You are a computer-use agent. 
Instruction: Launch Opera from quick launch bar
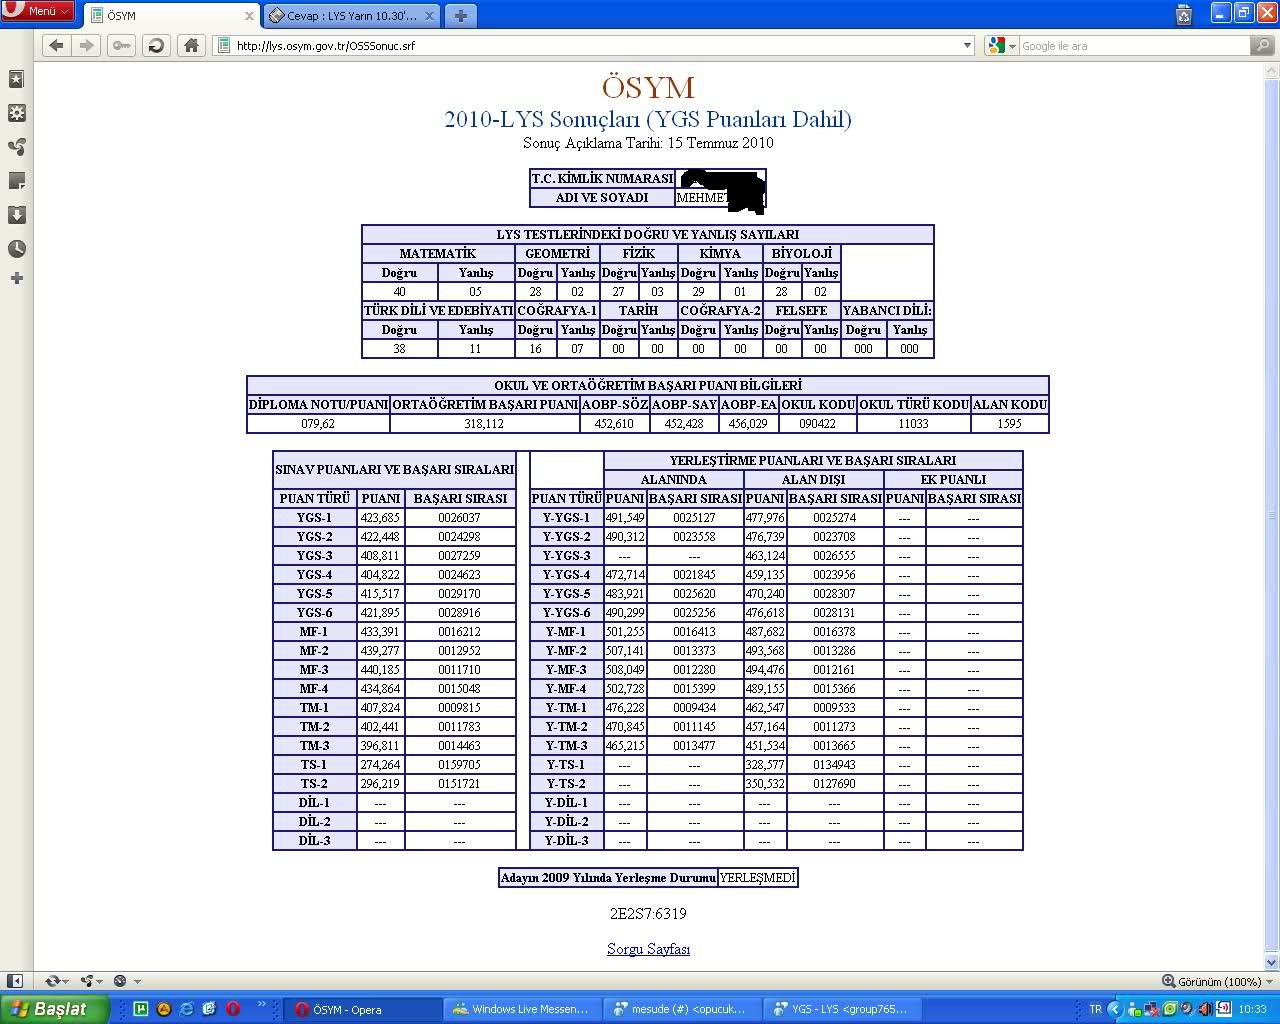232,1009
